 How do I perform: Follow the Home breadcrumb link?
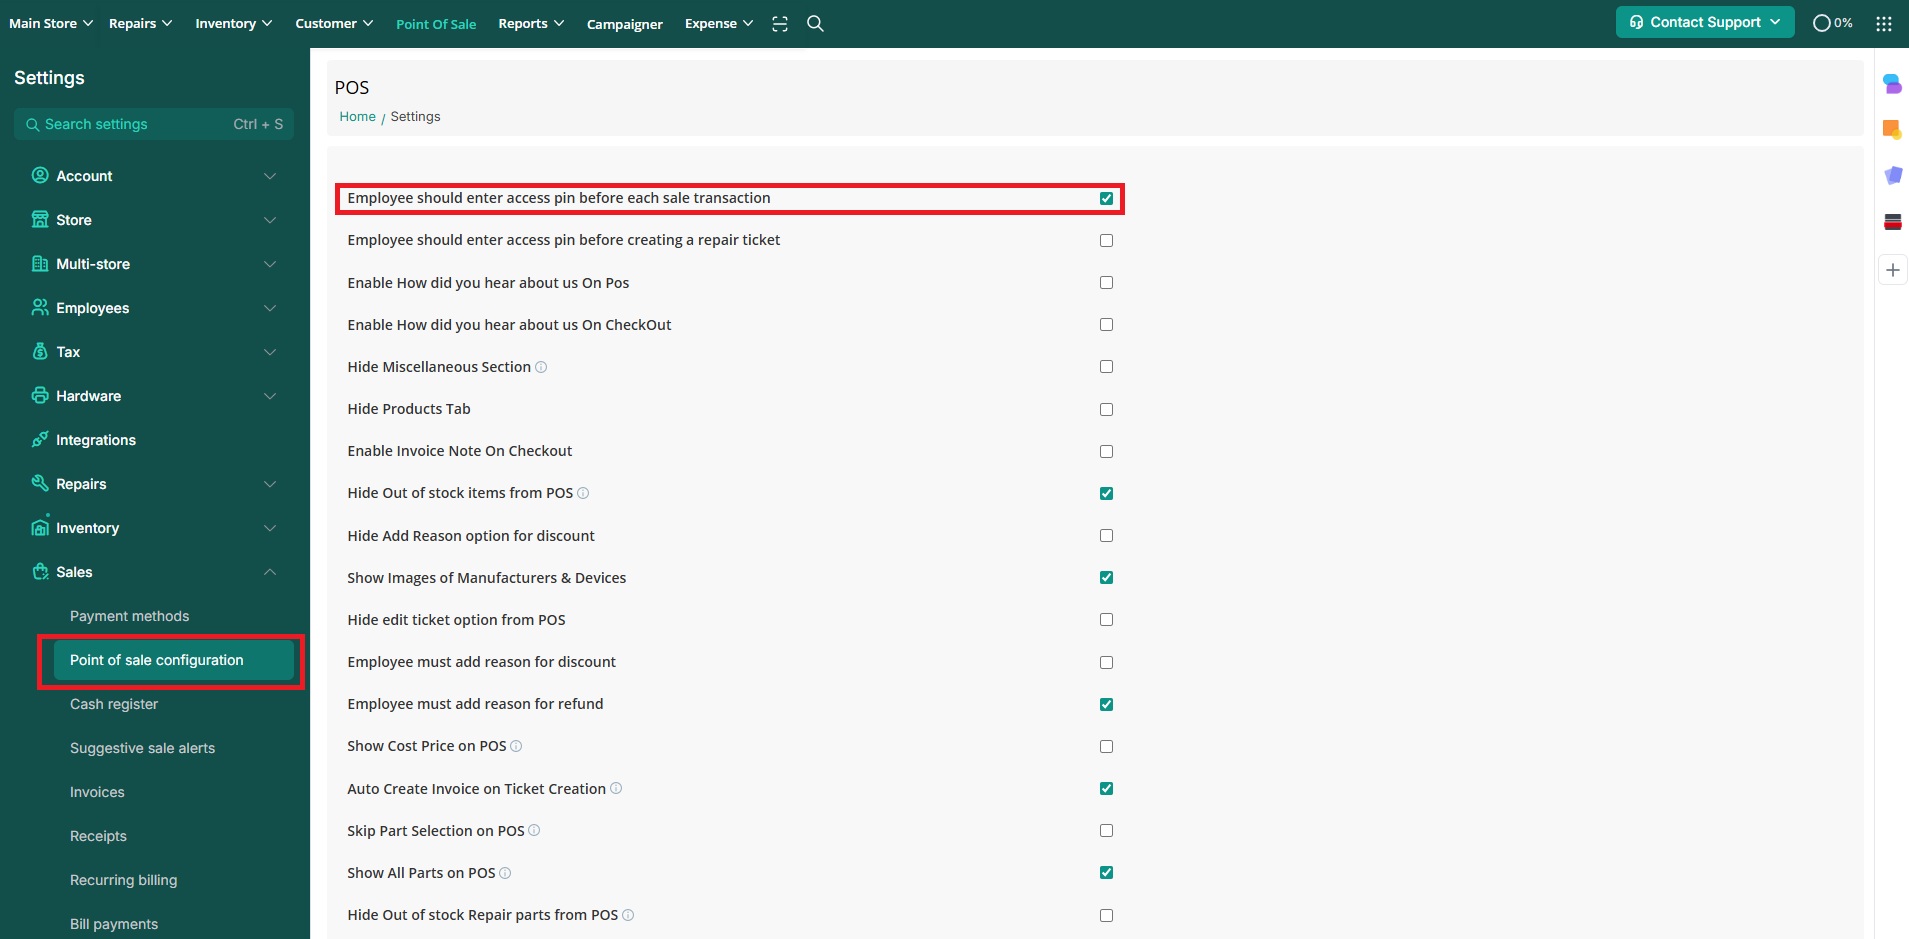tap(357, 117)
